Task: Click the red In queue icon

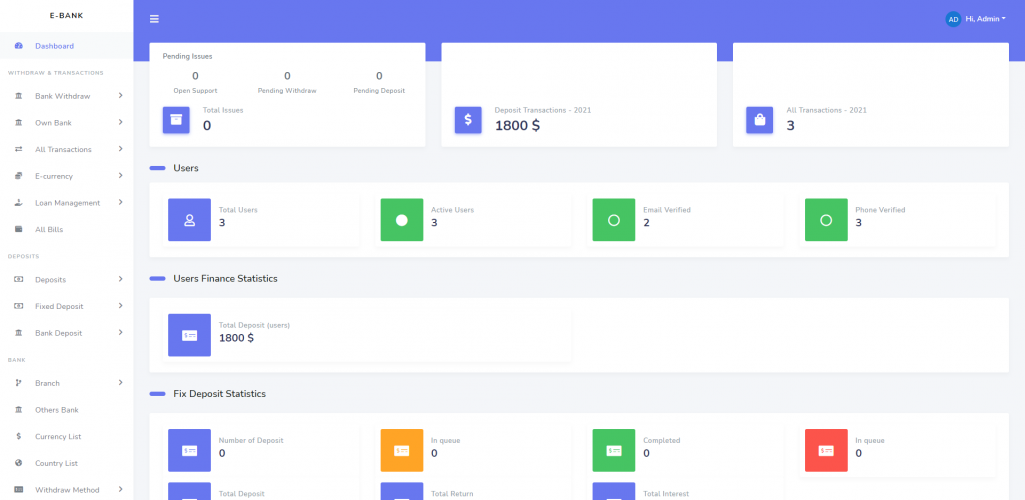Action: pyautogui.click(x=826, y=450)
